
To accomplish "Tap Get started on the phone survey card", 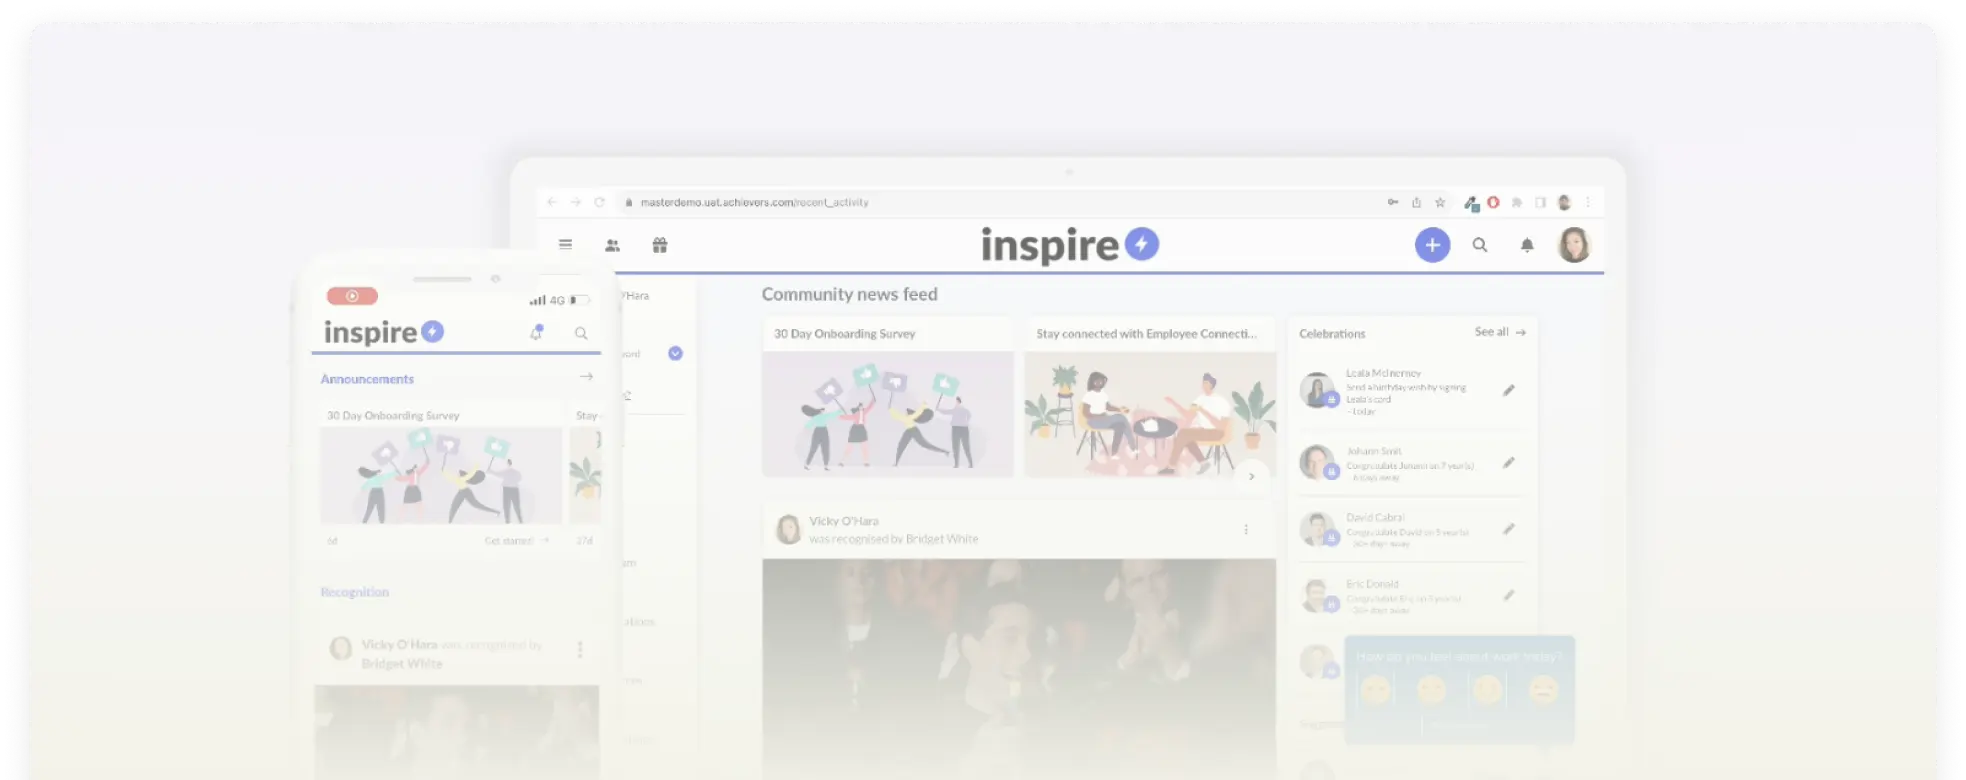I will pyautogui.click(x=516, y=541).
